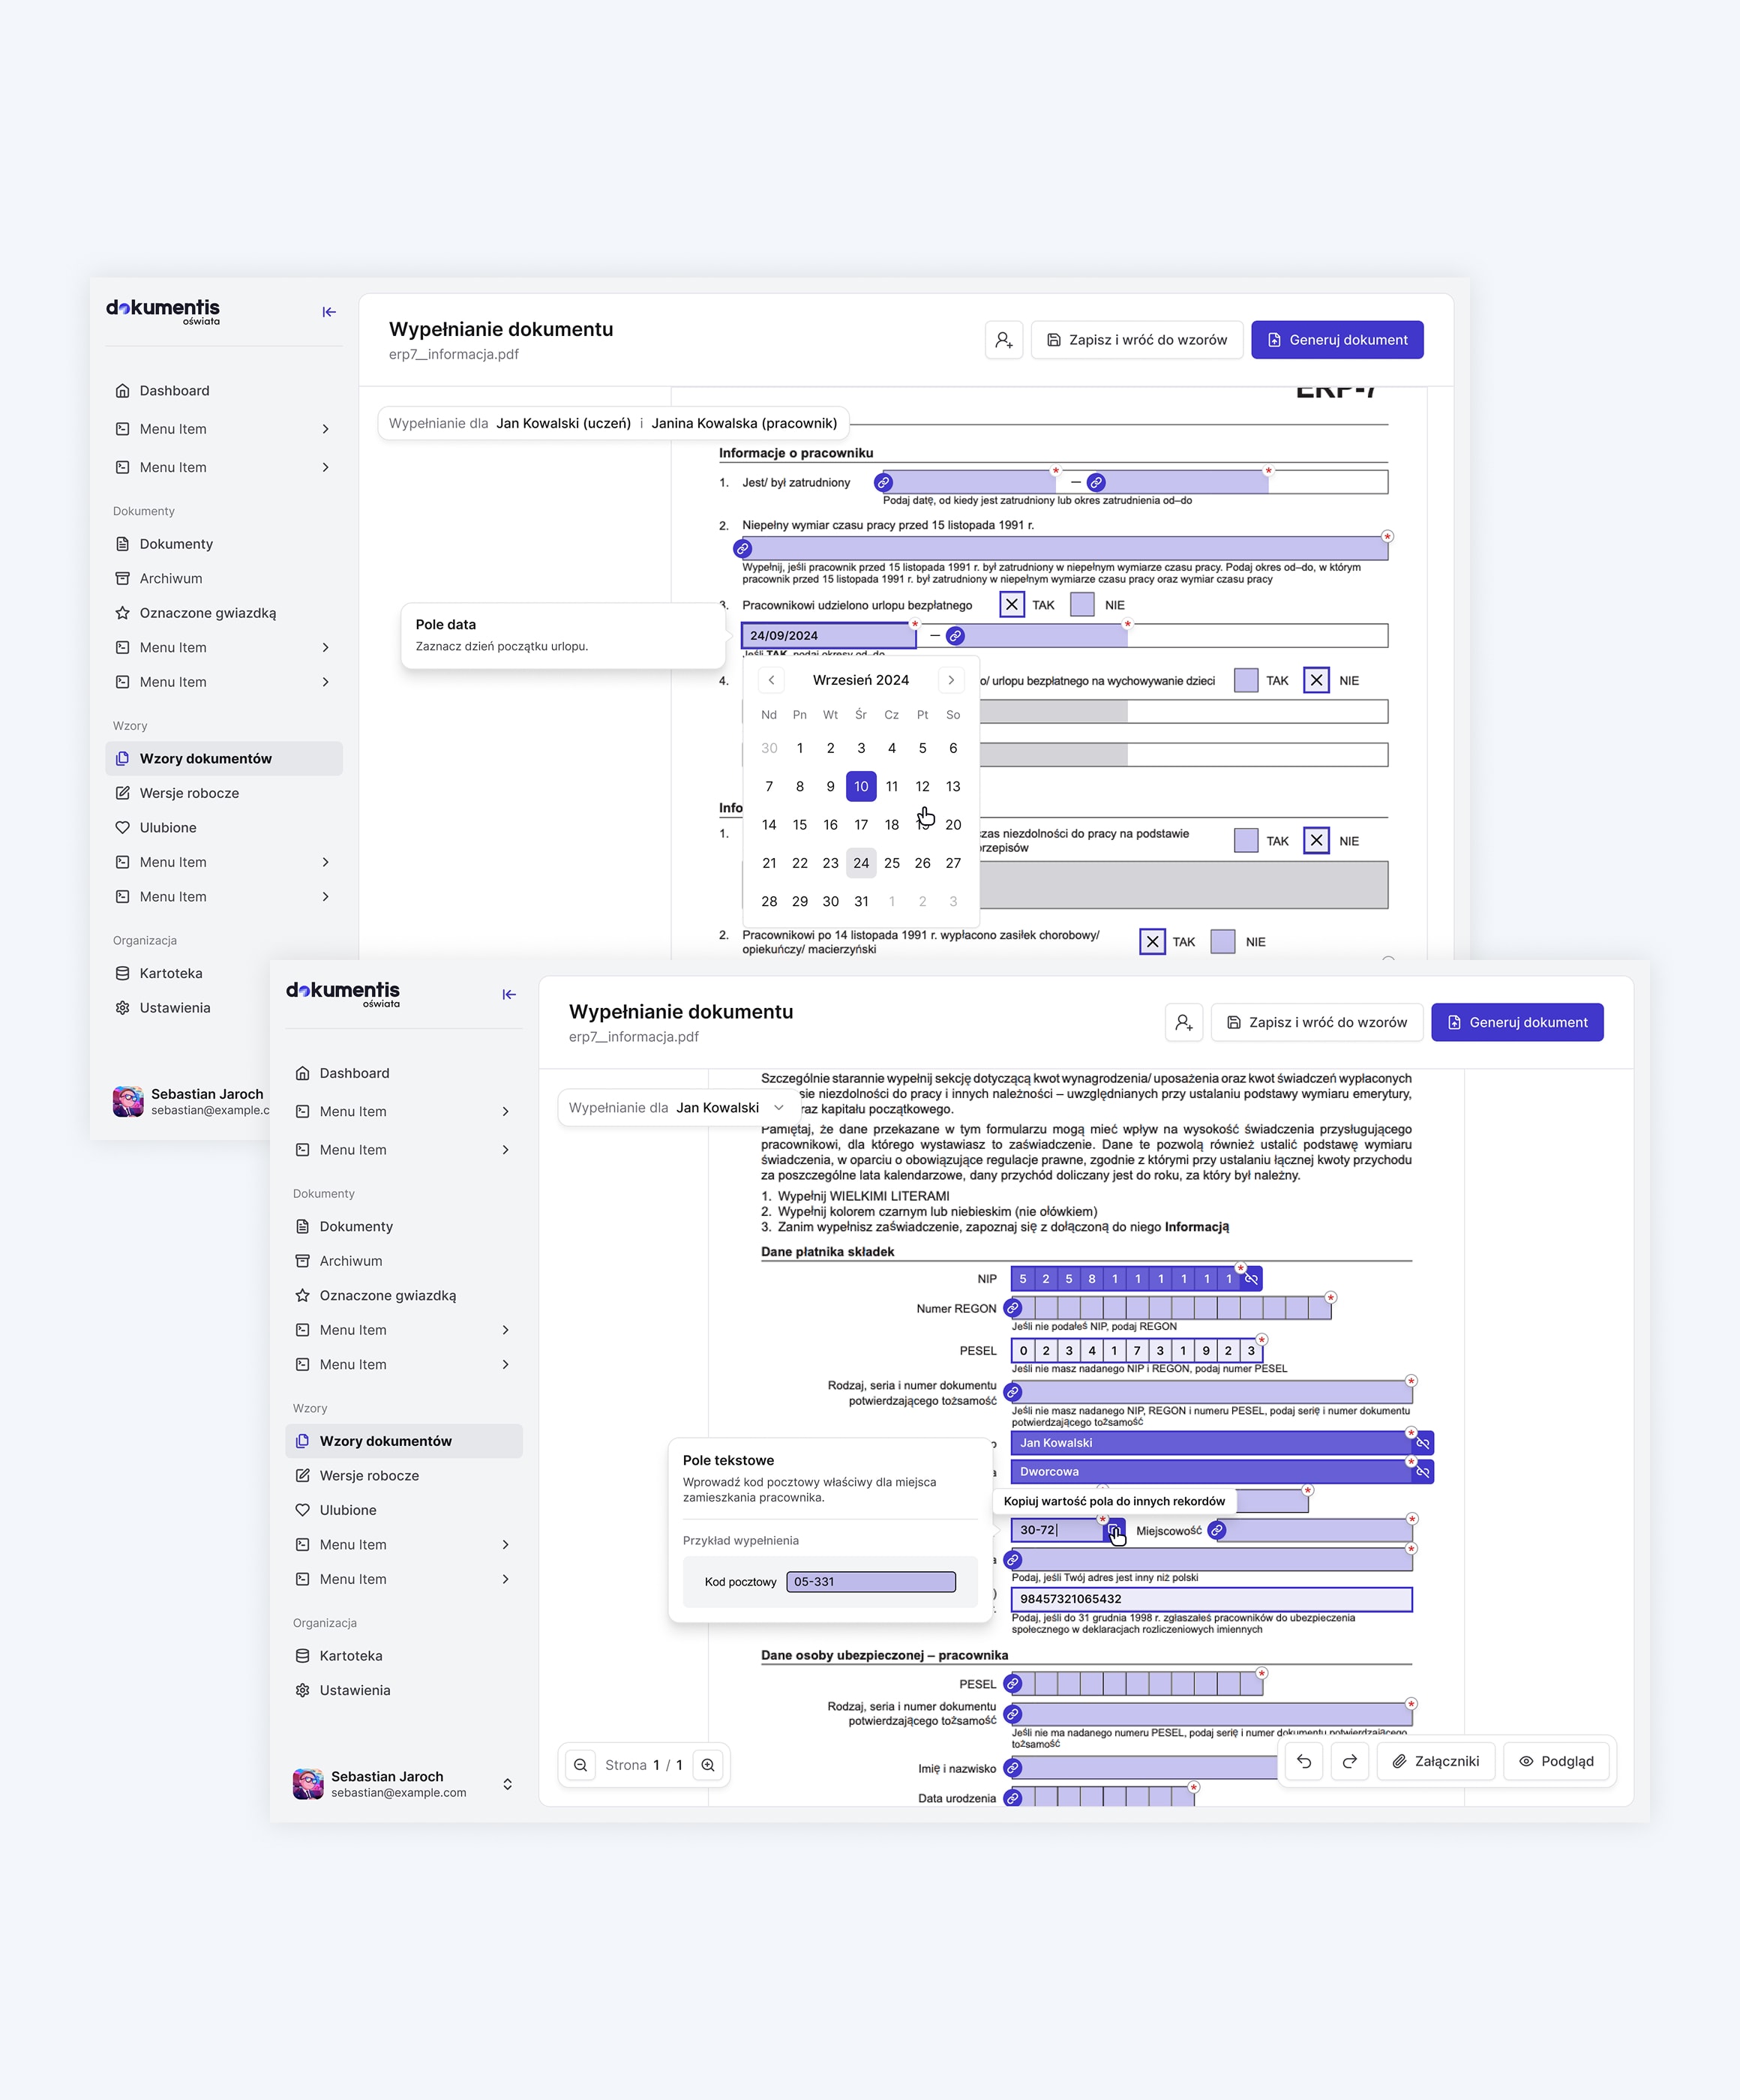Open Ulubione in back window sidebar
This screenshot has width=1740, height=2100.
[224, 828]
